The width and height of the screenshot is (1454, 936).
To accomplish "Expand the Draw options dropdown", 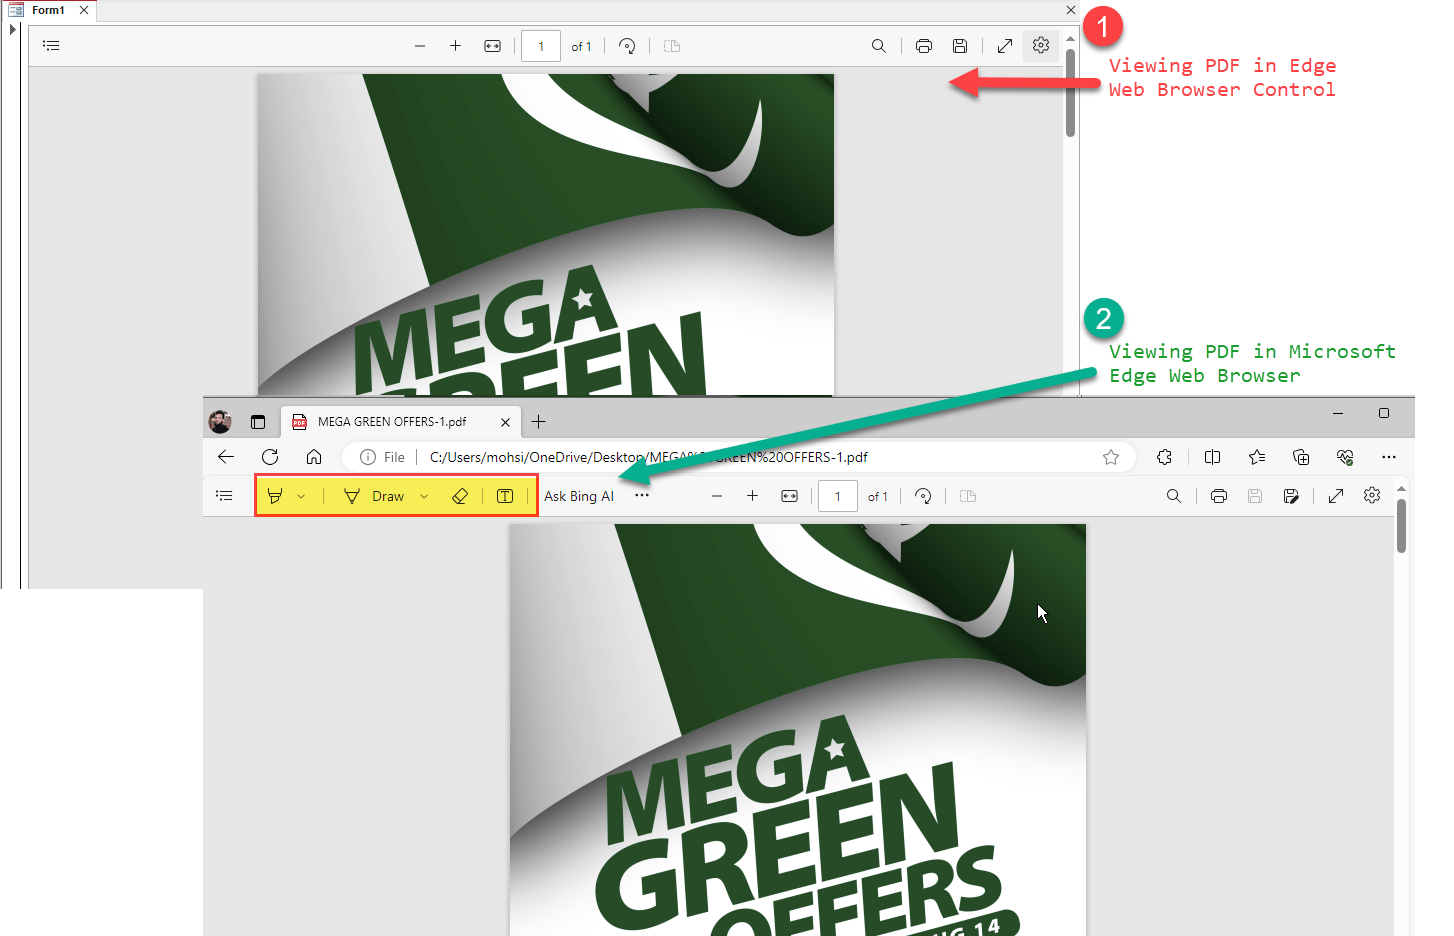I will 424,496.
